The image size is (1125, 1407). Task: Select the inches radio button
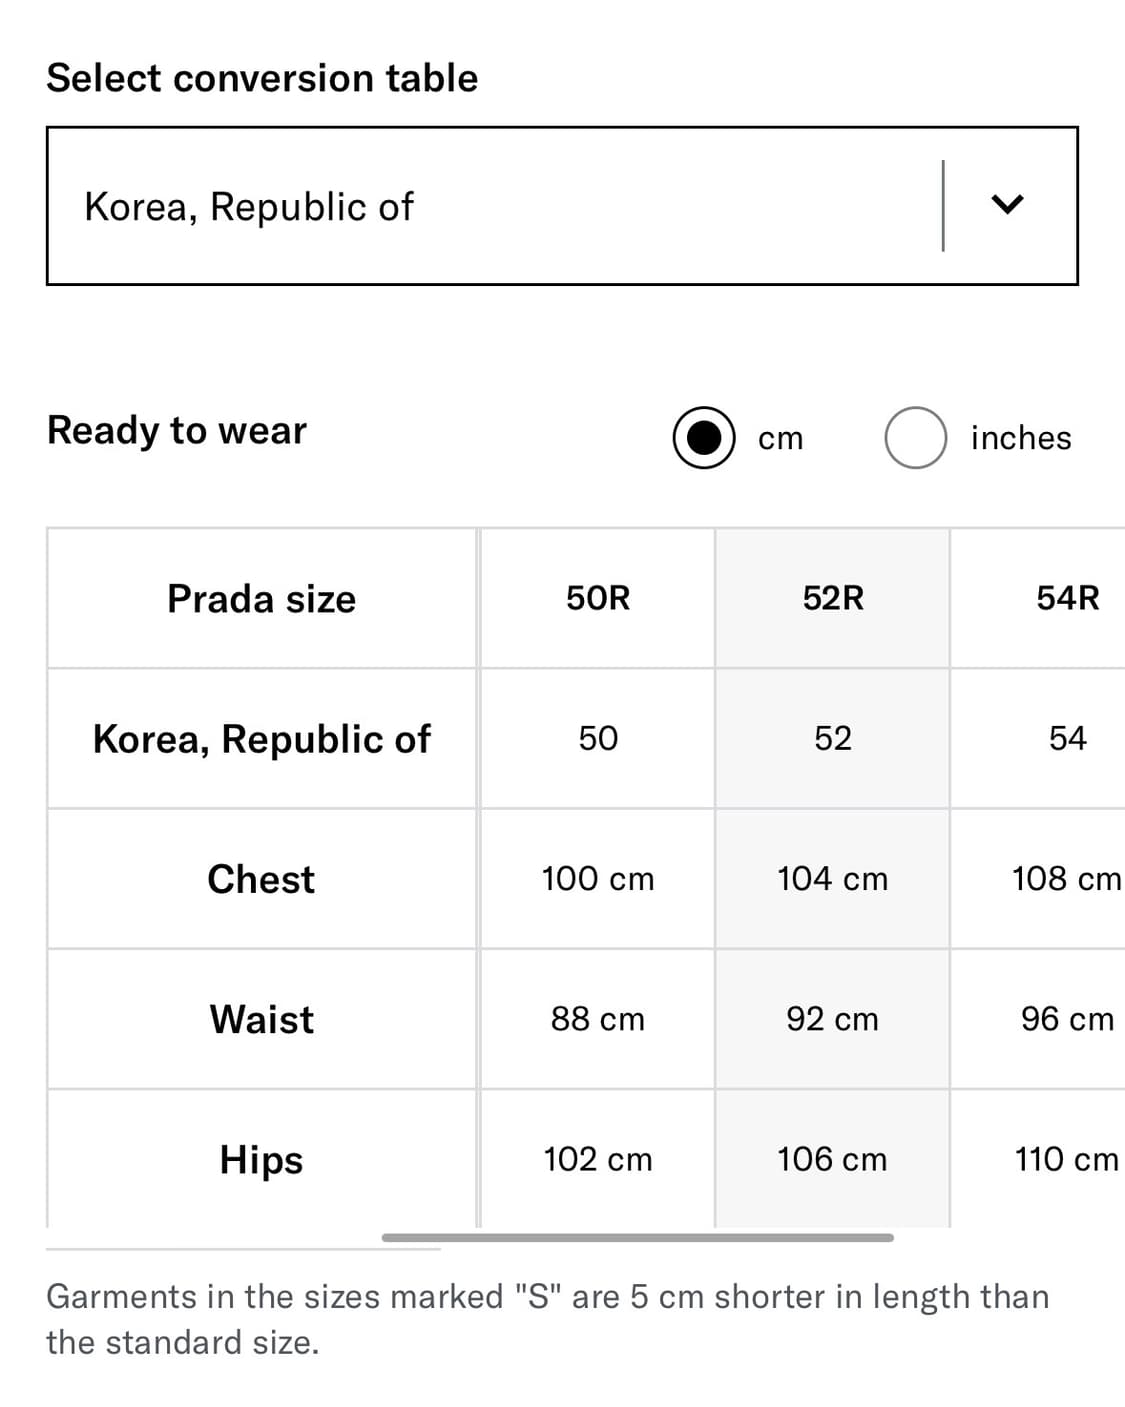click(x=915, y=438)
